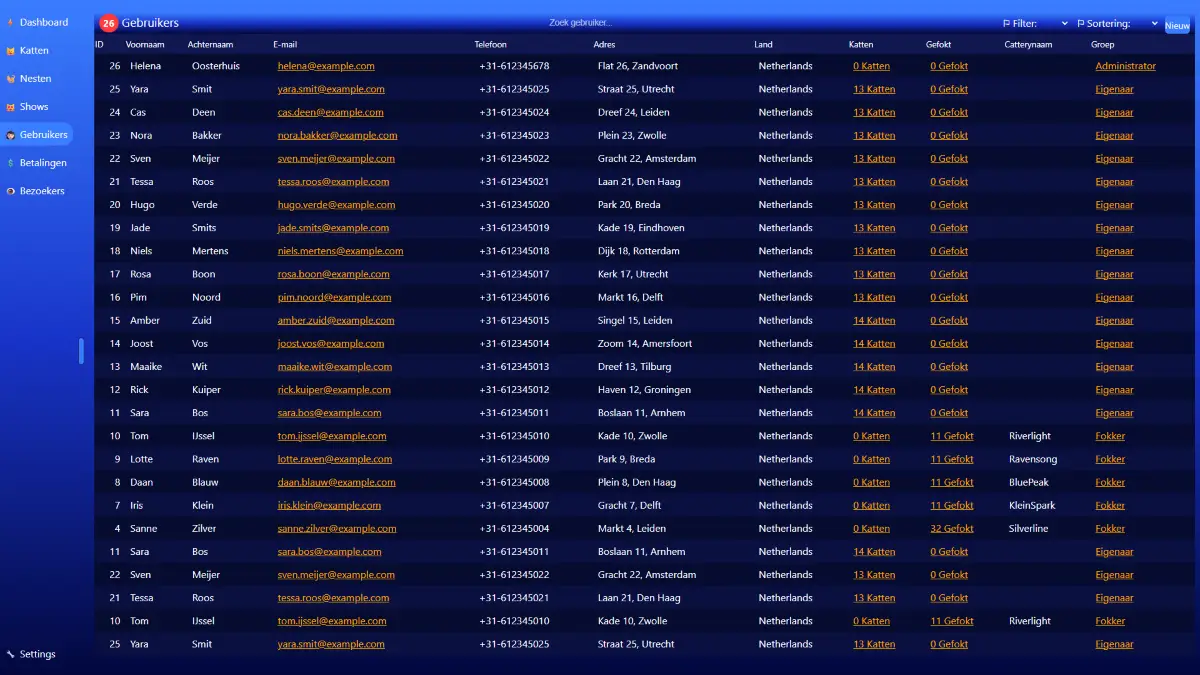Screen dimensions: 1200x675
Task: Click the cat face icon beside Katten
Action: point(10,50)
